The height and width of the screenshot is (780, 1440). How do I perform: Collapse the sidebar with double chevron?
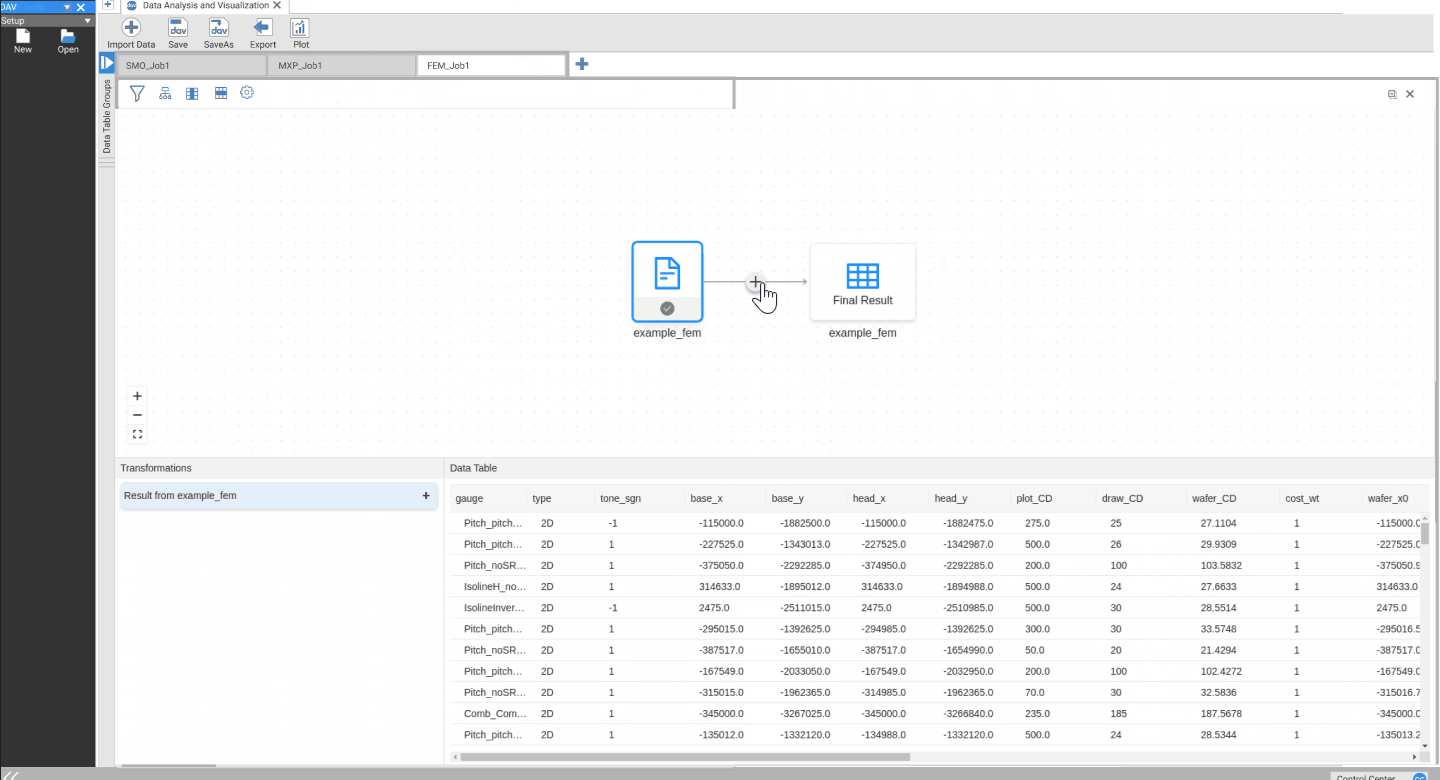[x=13, y=775]
